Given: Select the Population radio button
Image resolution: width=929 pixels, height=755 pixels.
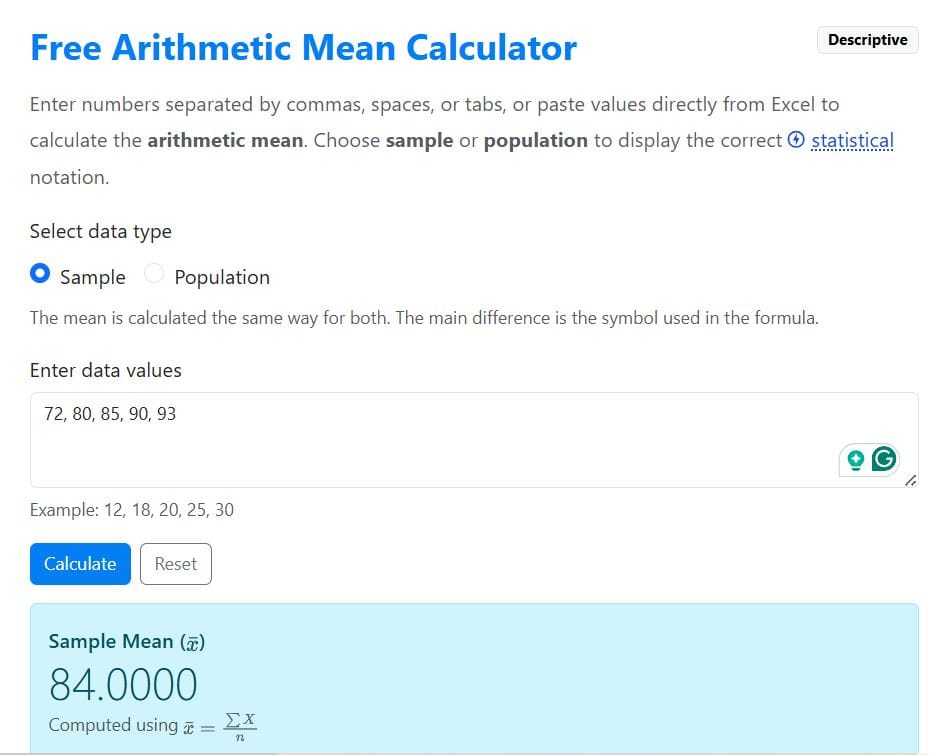Looking at the screenshot, I should pos(156,273).
